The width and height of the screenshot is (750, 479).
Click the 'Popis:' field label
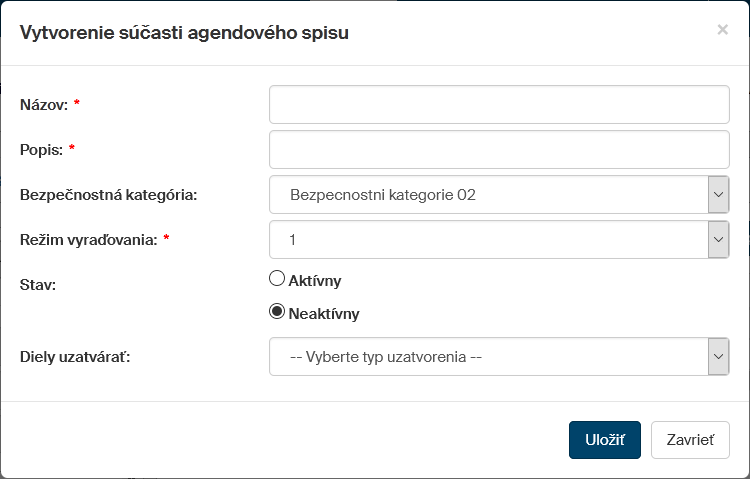click(42, 150)
